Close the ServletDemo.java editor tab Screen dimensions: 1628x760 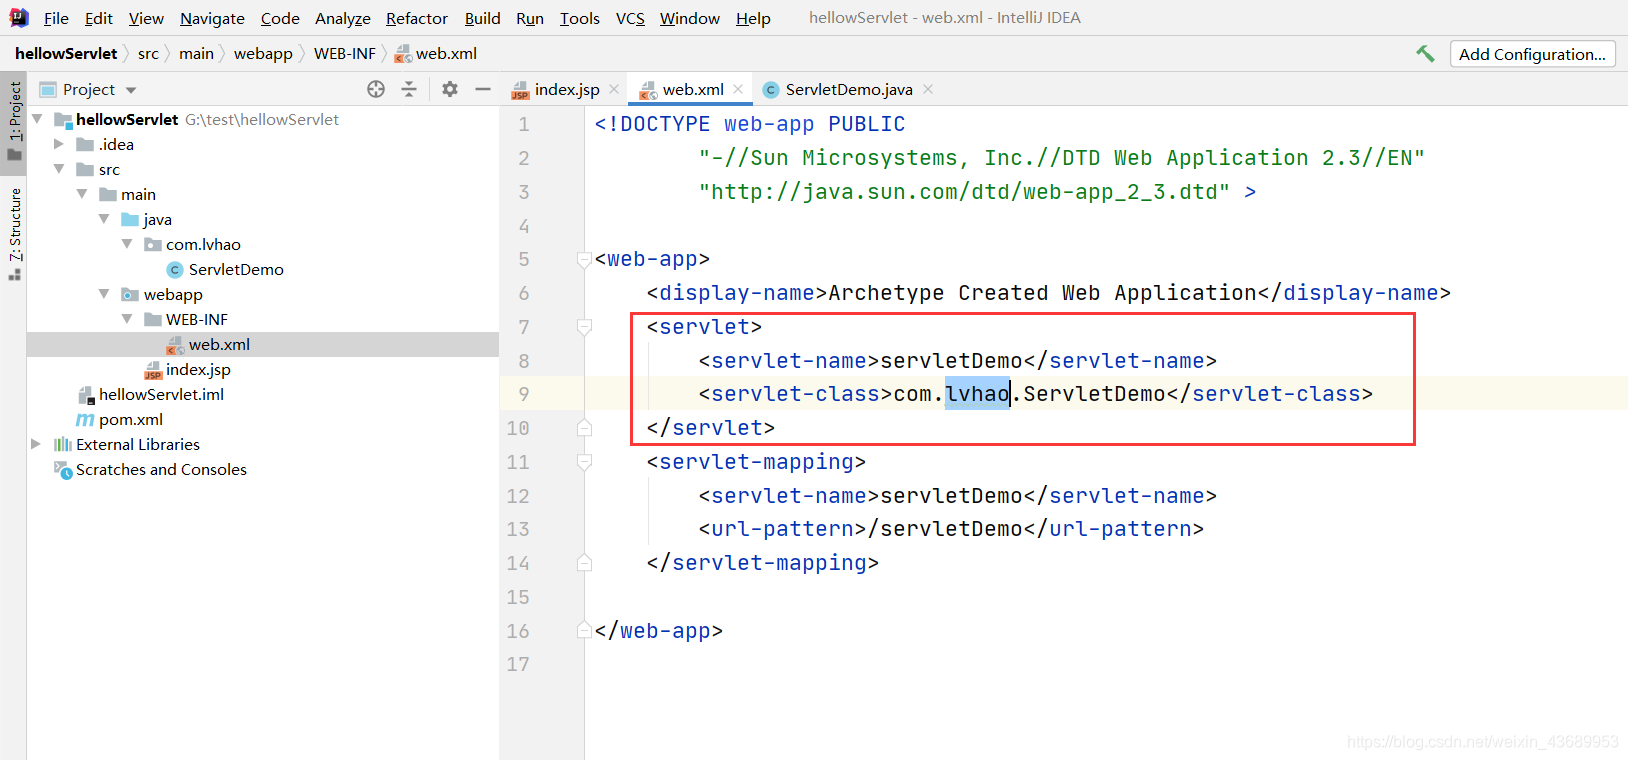[x=928, y=89]
